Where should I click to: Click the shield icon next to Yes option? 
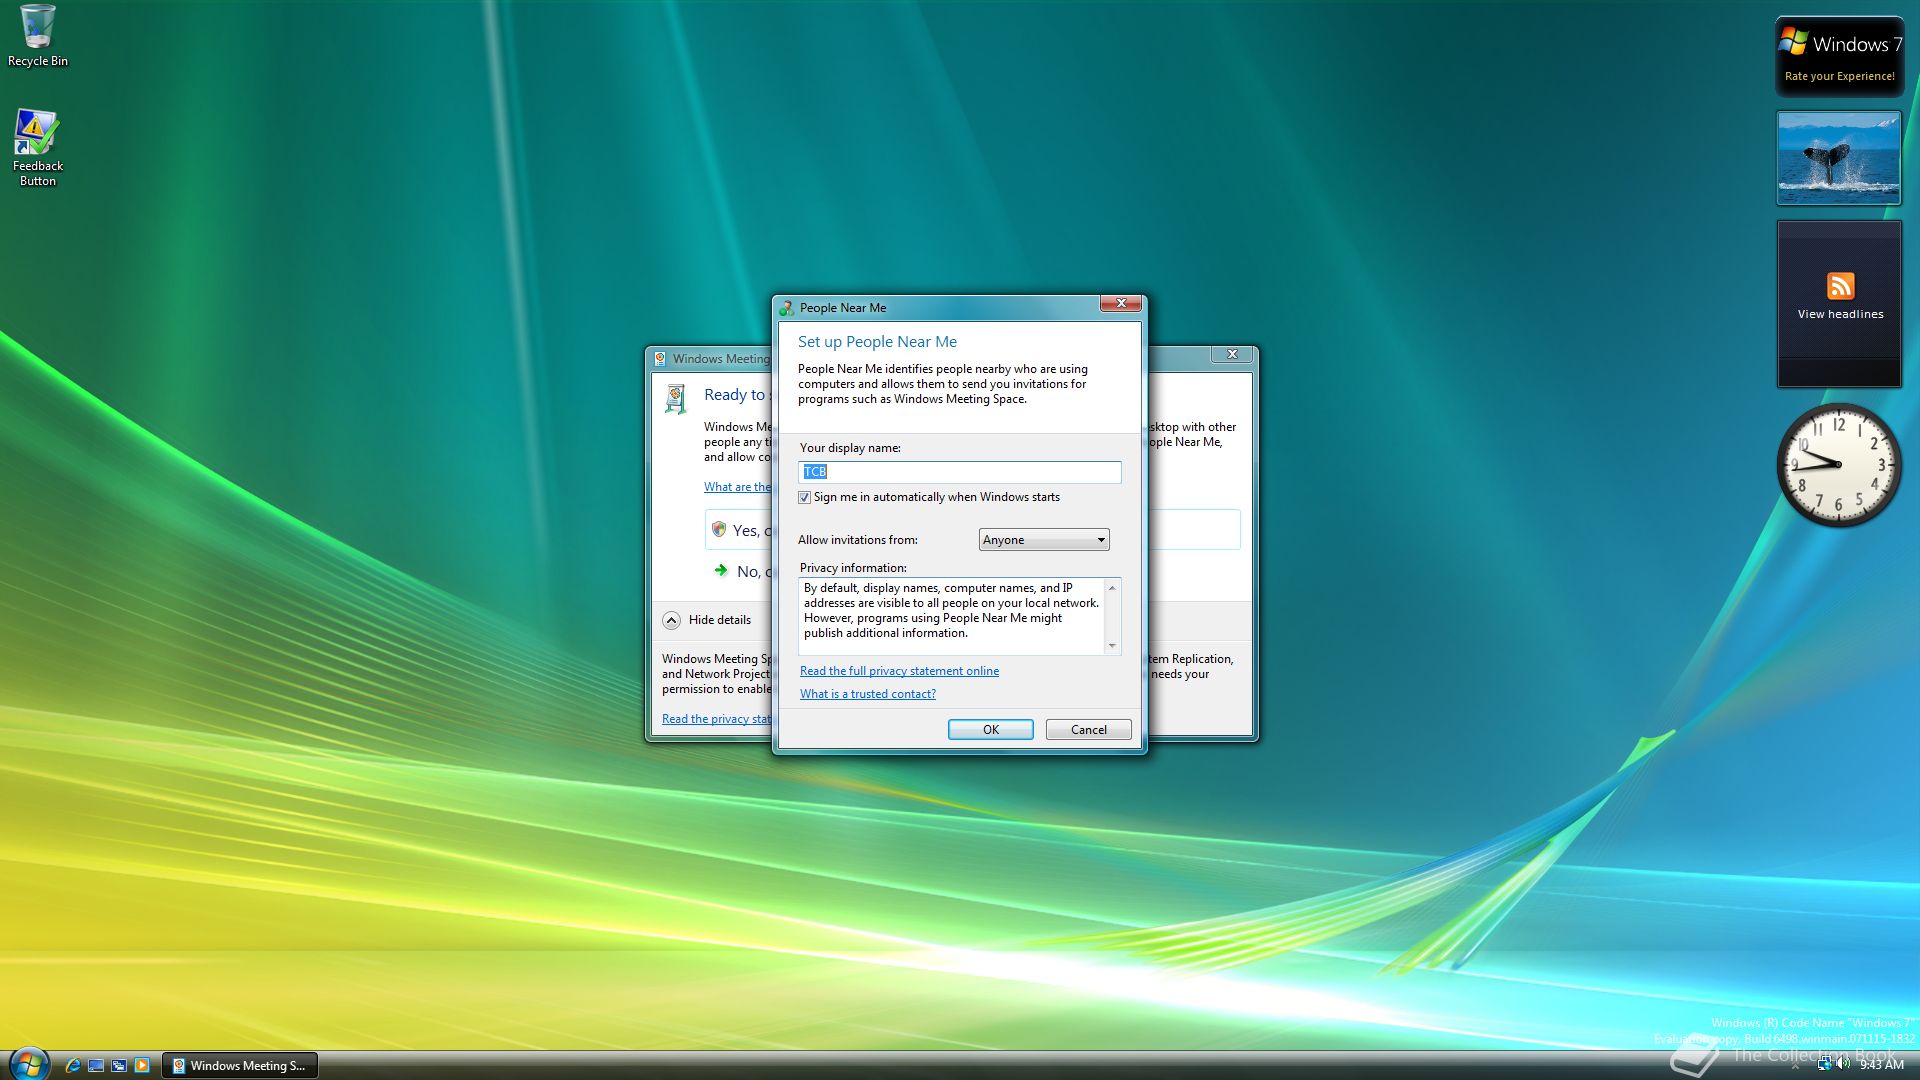click(x=718, y=529)
